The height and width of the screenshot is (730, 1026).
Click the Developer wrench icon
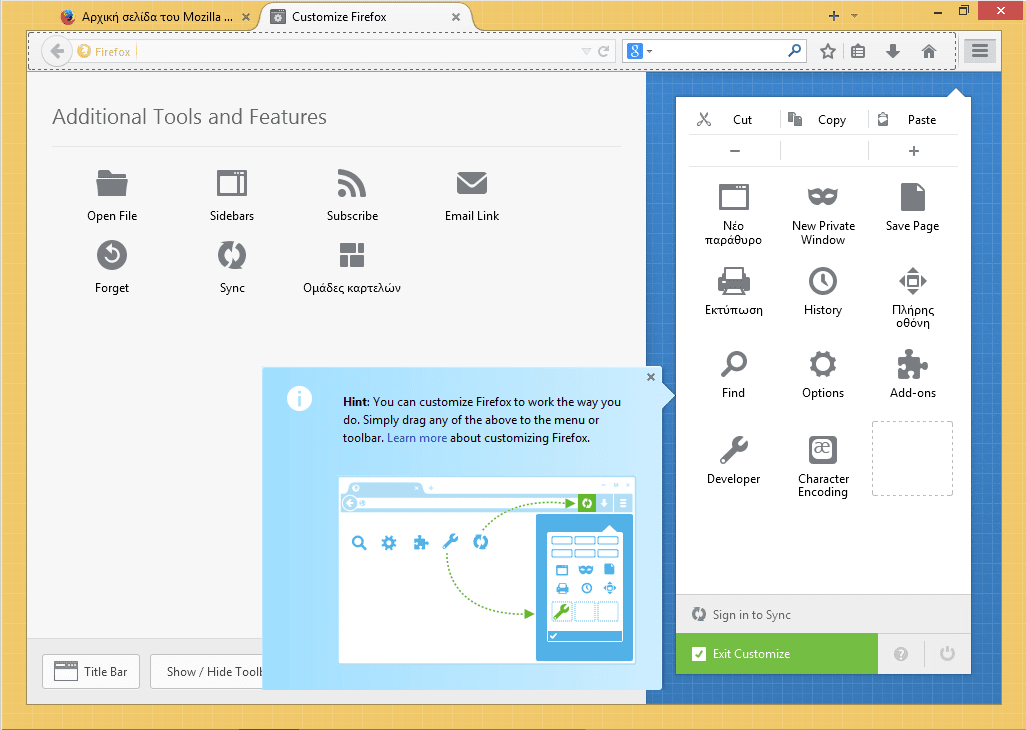(x=733, y=449)
